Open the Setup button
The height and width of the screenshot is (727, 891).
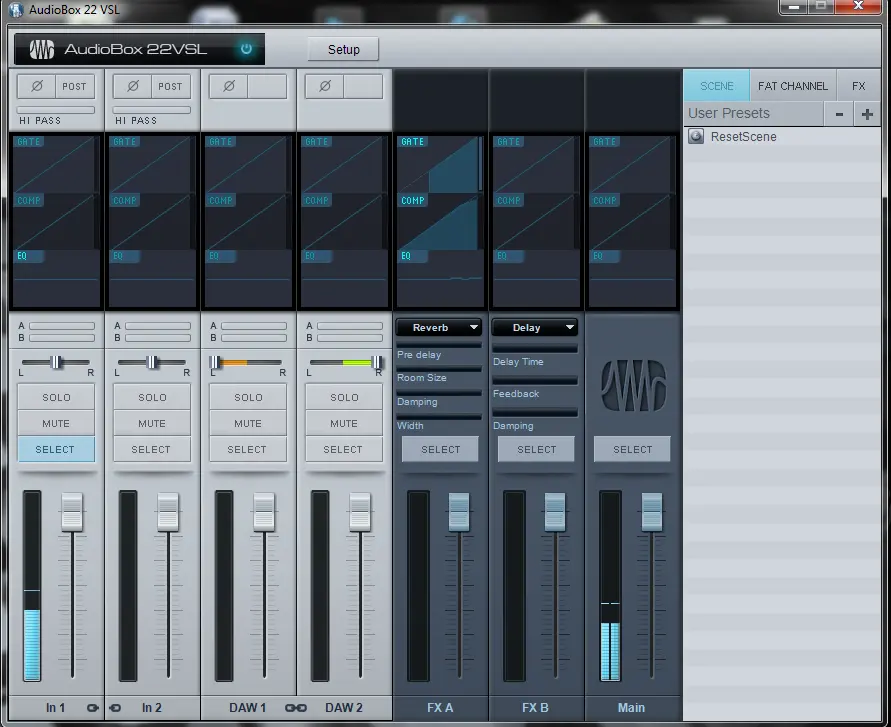(x=343, y=49)
